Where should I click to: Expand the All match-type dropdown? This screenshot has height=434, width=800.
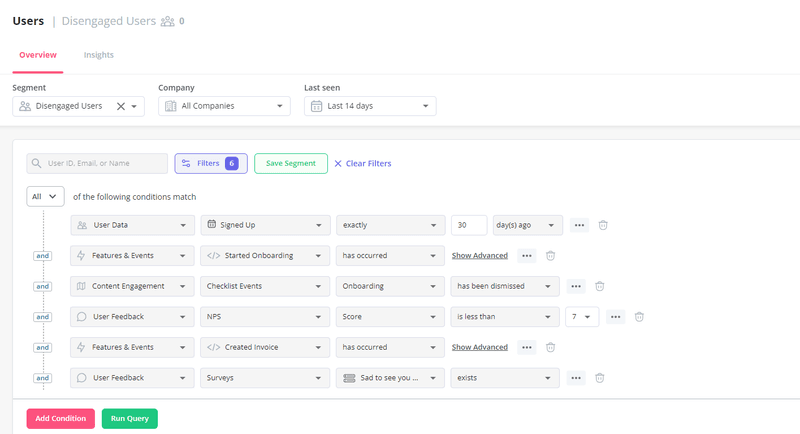(x=45, y=197)
